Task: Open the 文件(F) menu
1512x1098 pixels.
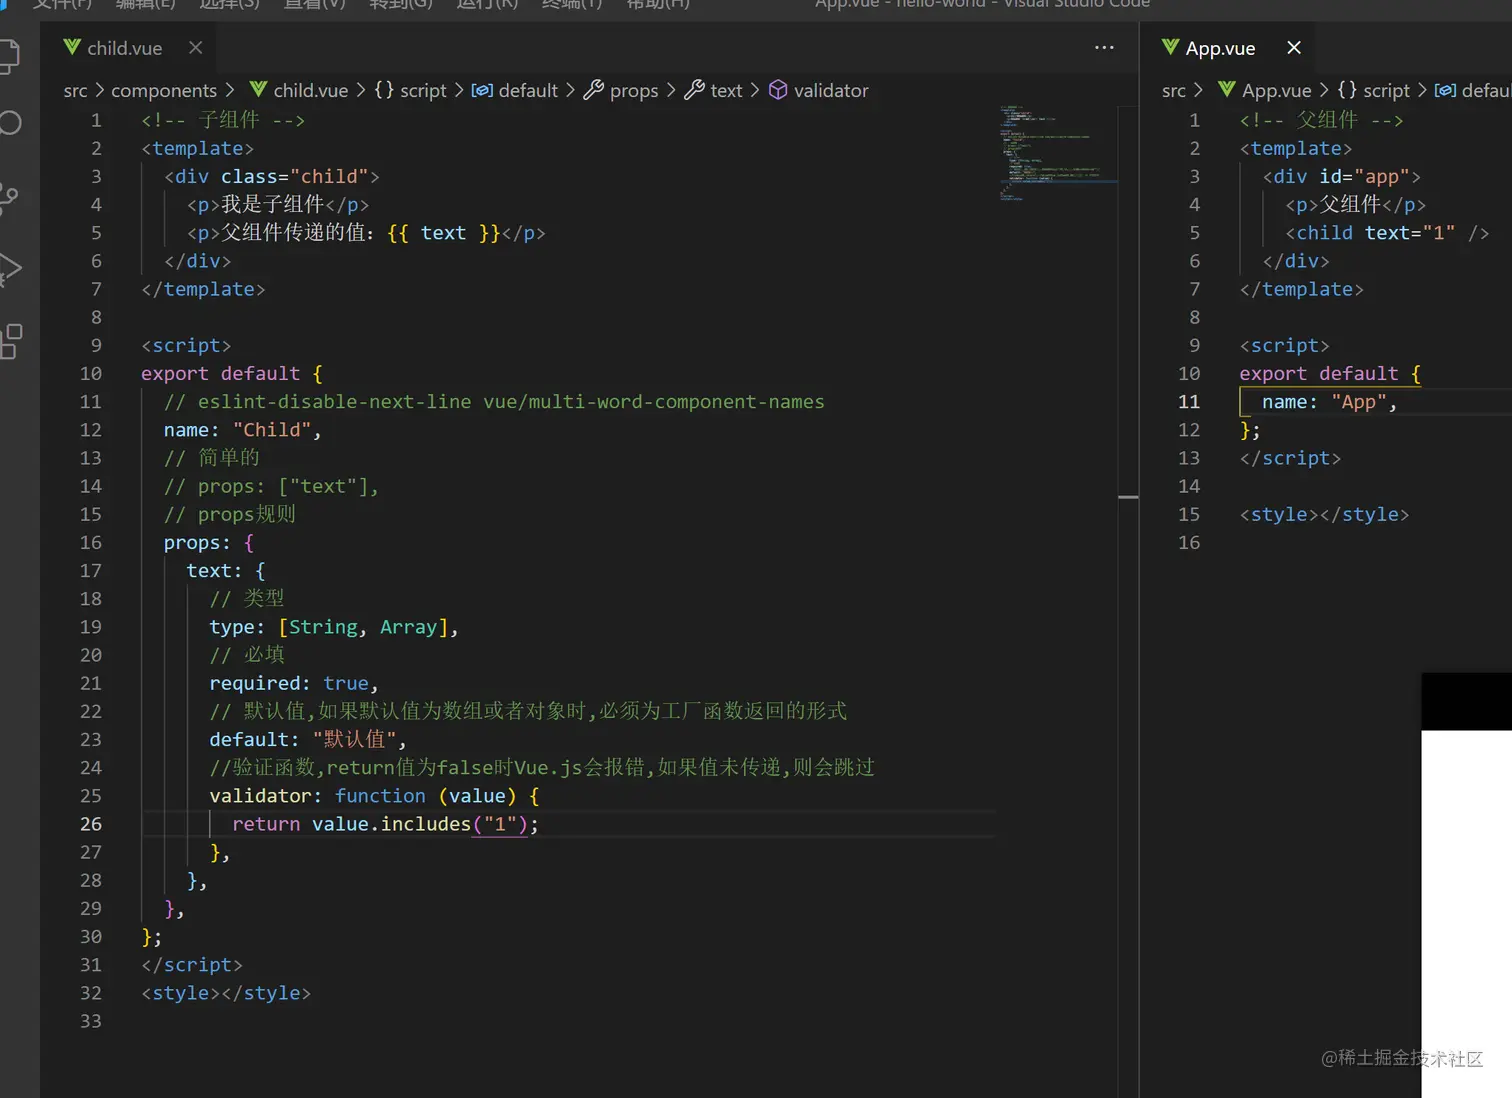Action: pos(62,5)
